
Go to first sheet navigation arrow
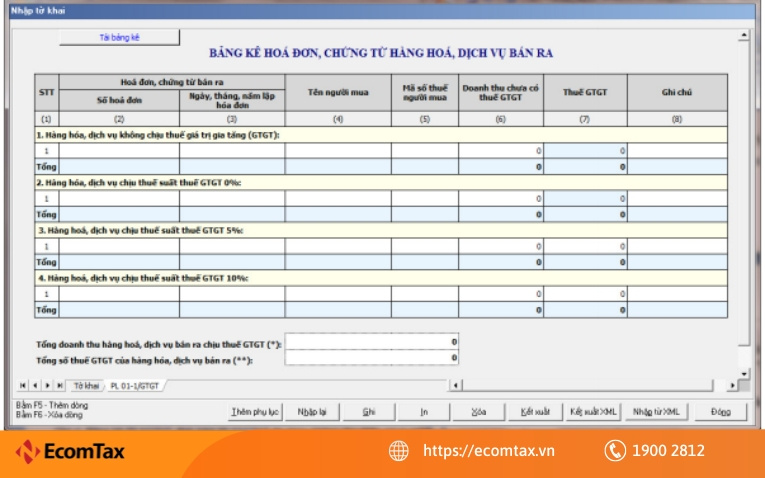click(22, 385)
